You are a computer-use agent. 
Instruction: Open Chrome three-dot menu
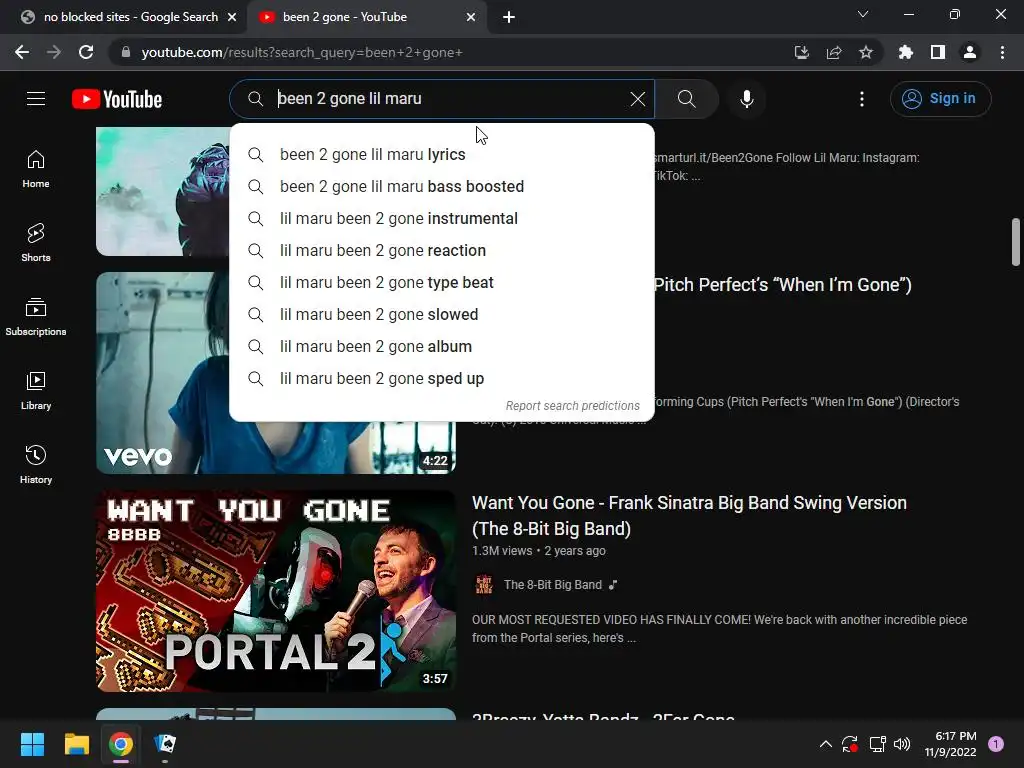(x=1002, y=52)
